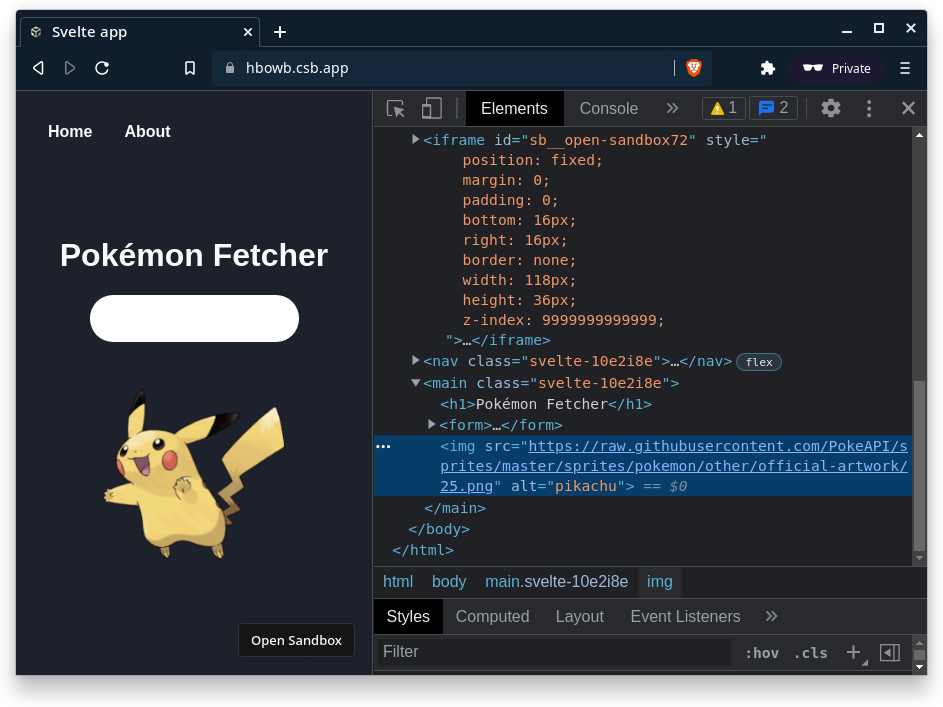Expand the nav element node

tap(415, 360)
